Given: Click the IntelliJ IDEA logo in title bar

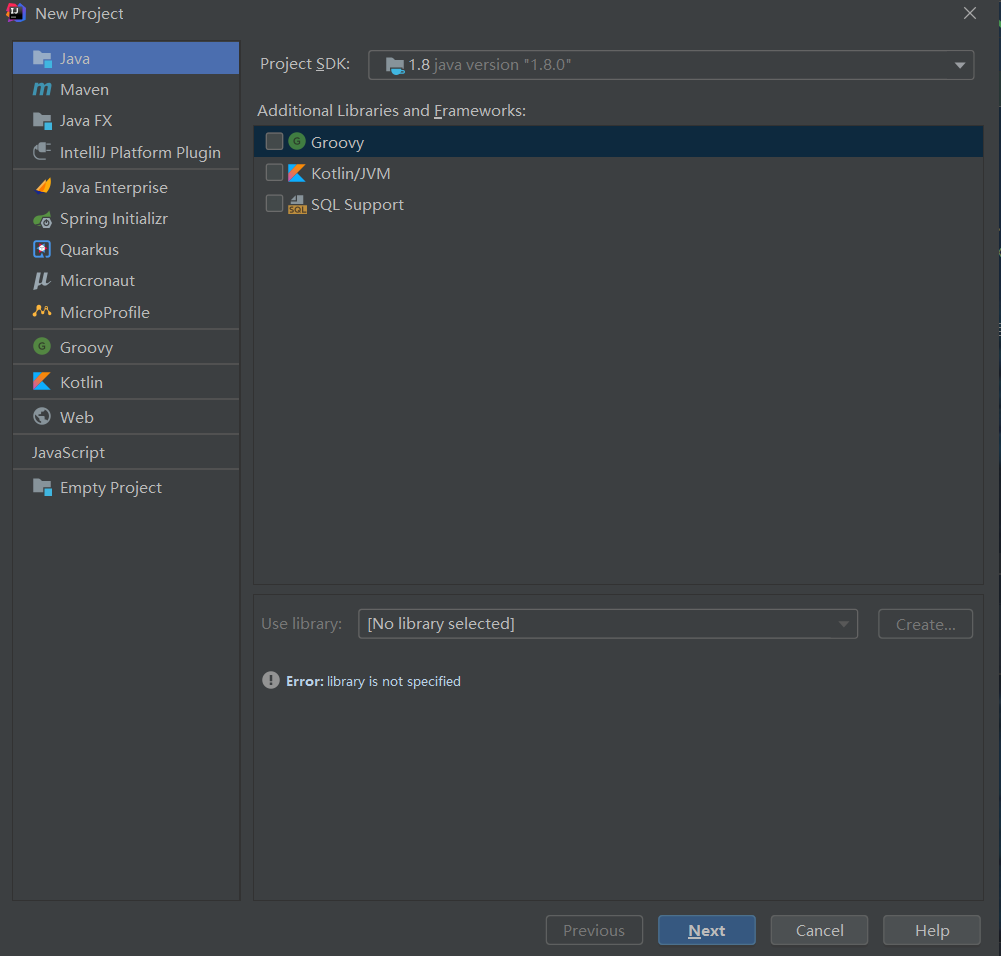Looking at the screenshot, I should pyautogui.click(x=15, y=13).
